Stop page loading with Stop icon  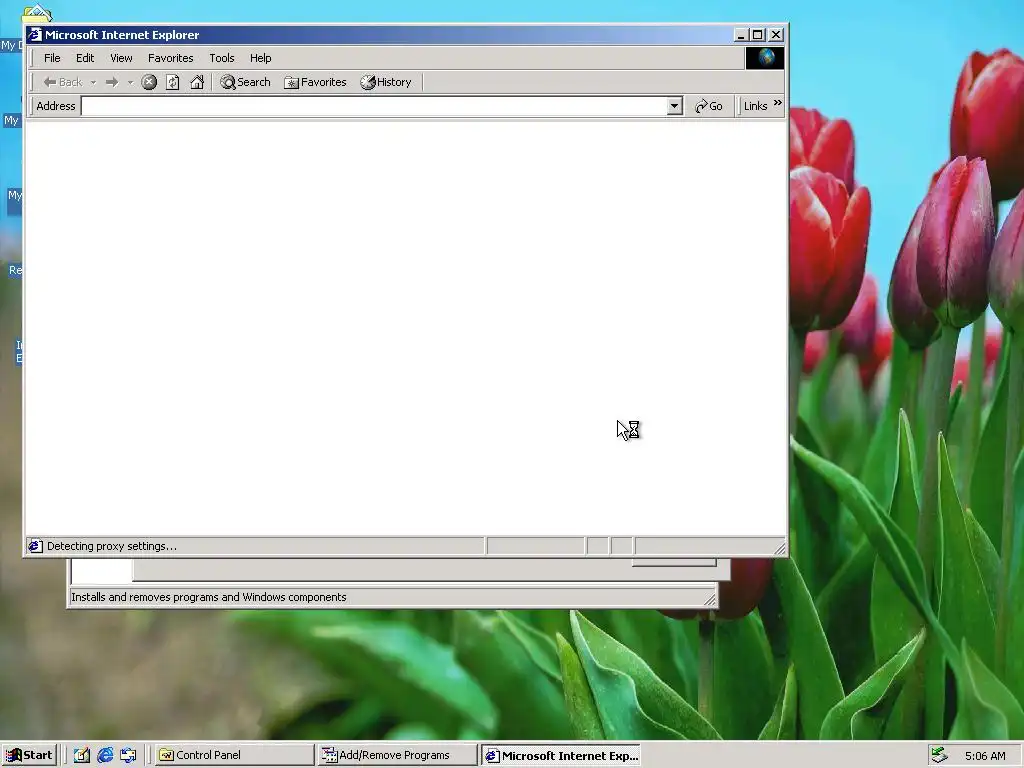pyautogui.click(x=149, y=82)
